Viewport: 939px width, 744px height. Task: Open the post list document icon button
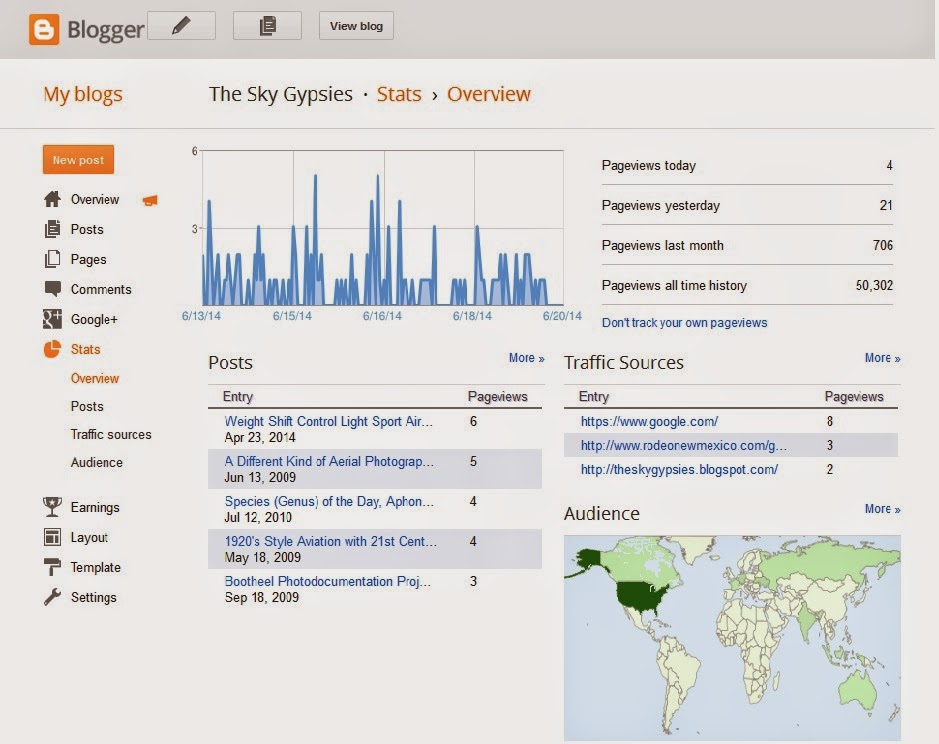tap(267, 26)
